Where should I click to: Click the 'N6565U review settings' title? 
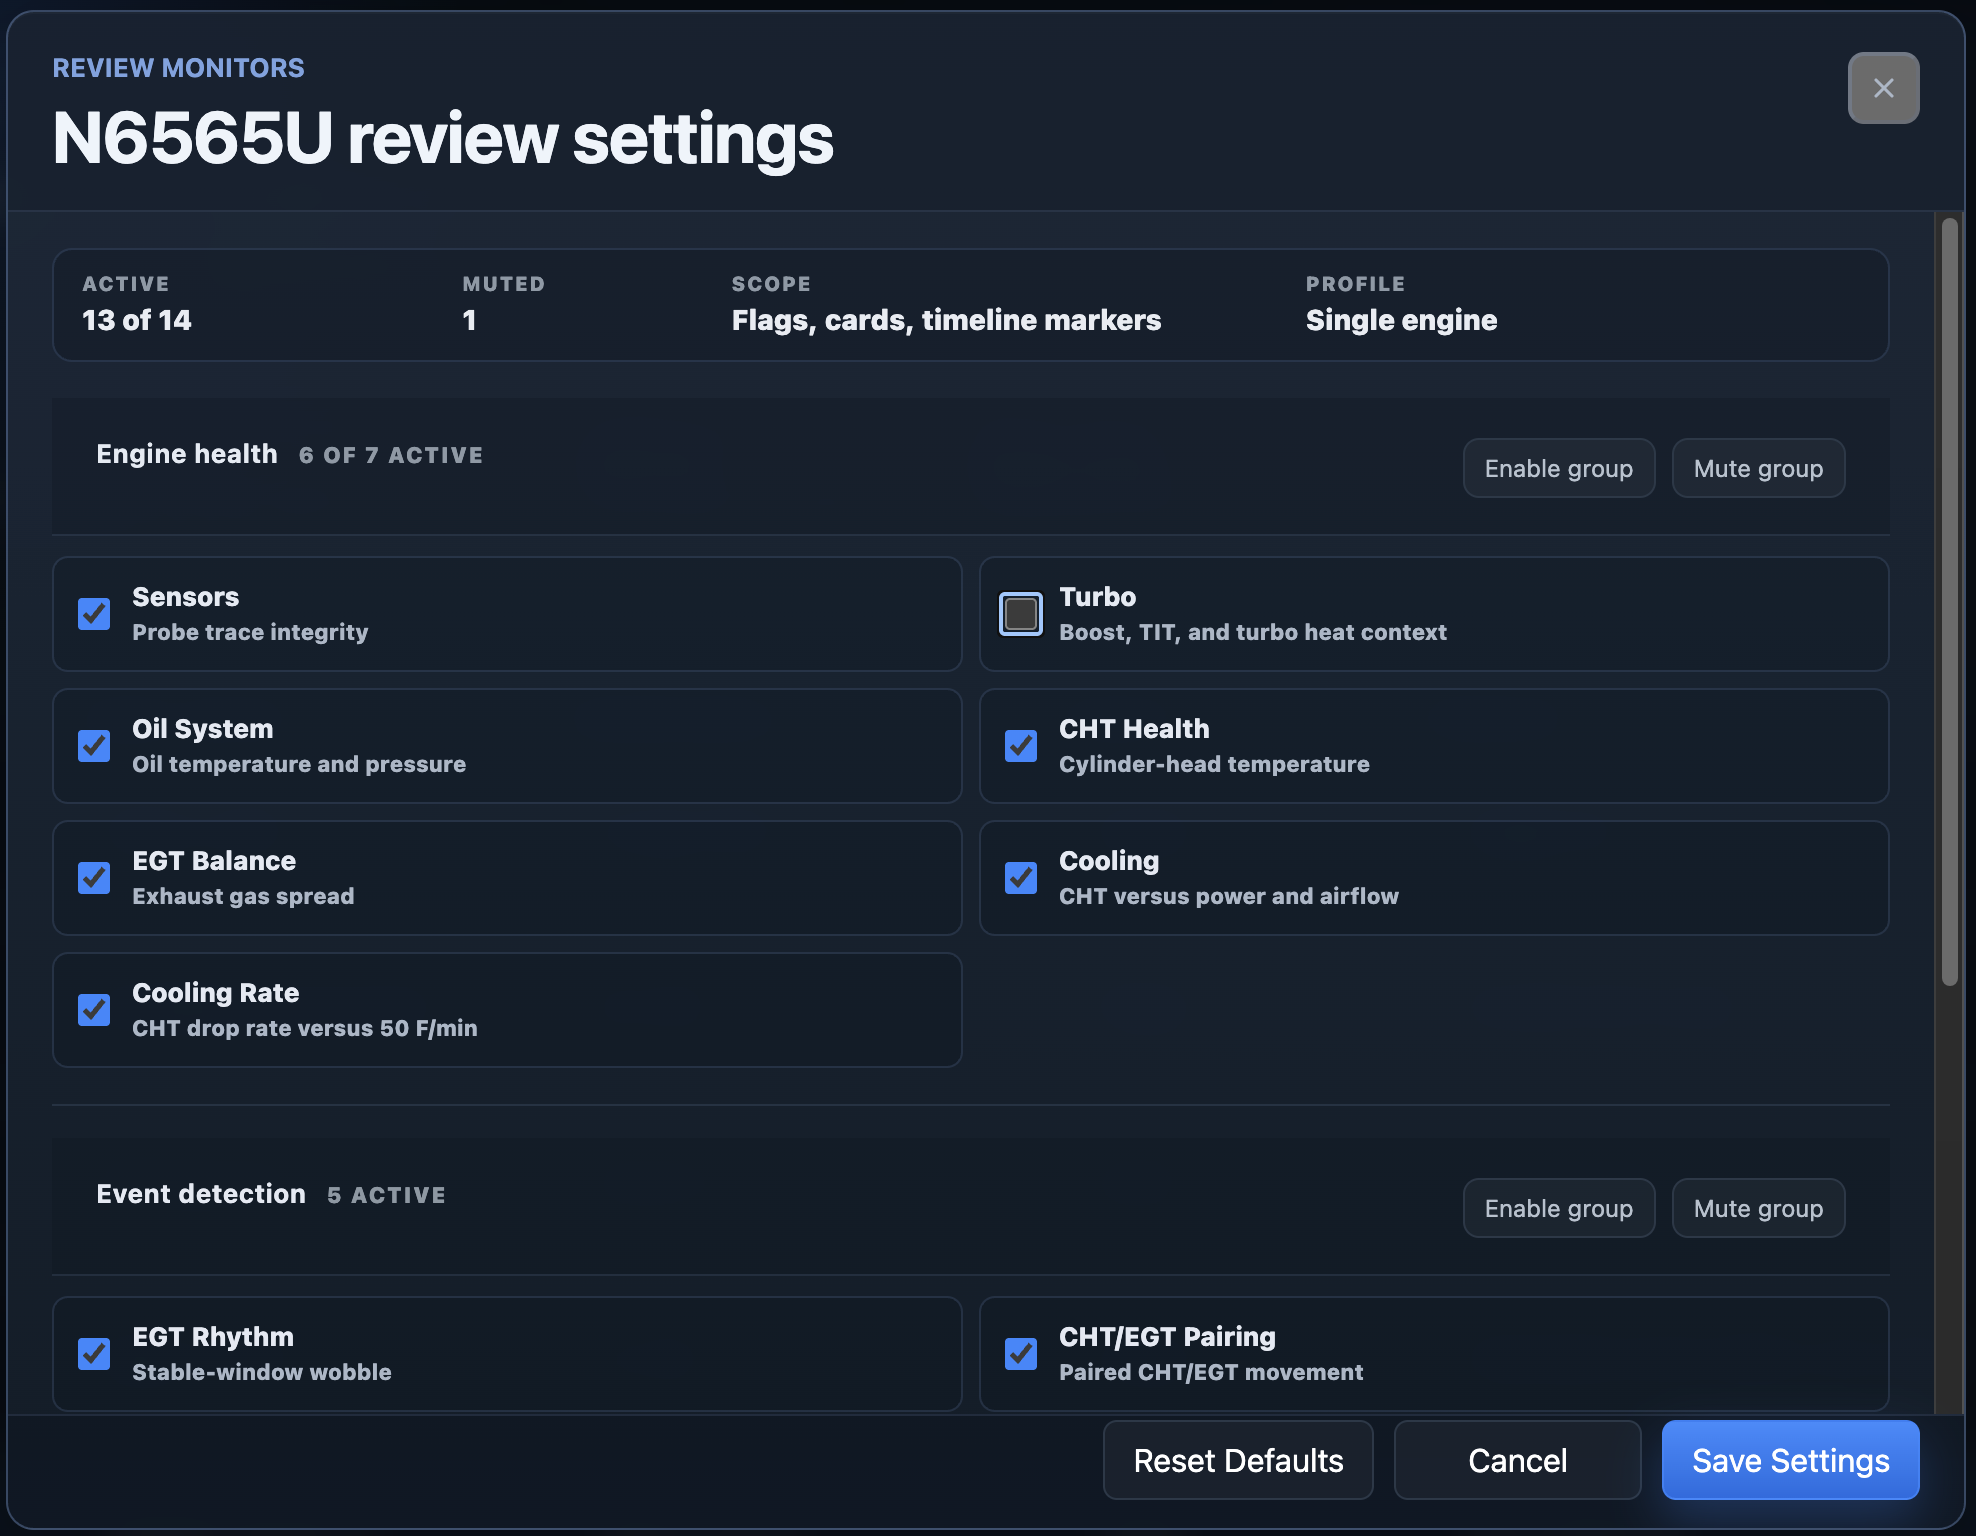(x=442, y=138)
